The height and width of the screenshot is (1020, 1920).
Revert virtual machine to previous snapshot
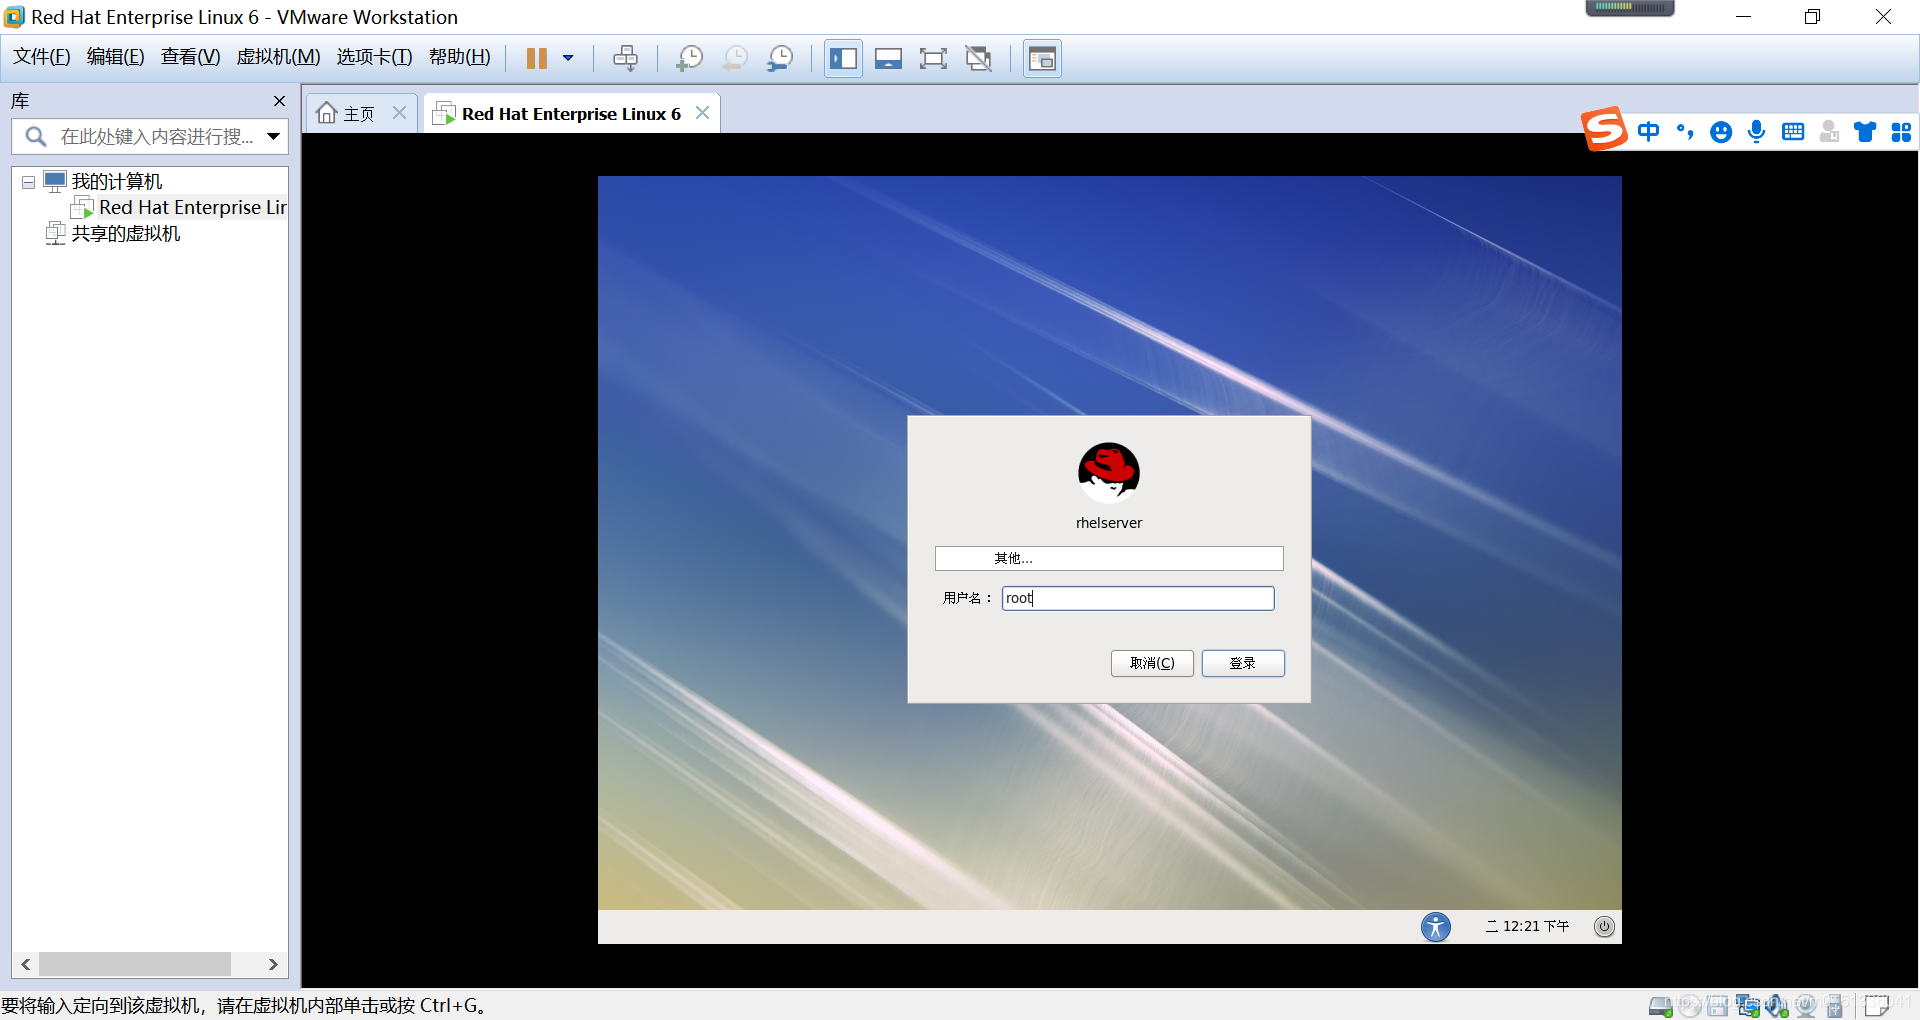(x=735, y=58)
